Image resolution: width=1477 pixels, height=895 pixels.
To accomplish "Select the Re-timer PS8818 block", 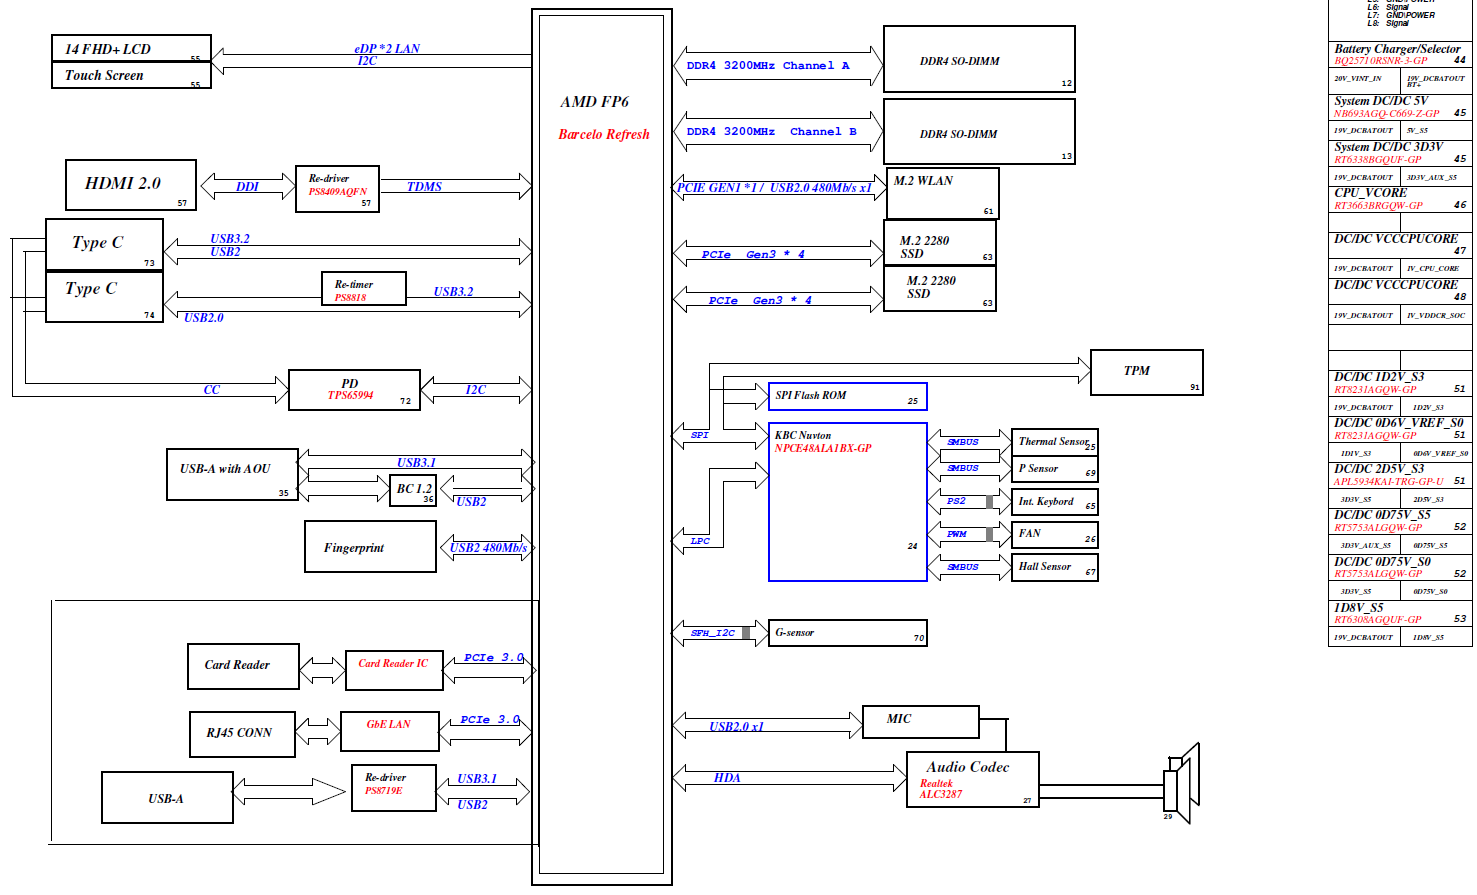I will tap(363, 289).
